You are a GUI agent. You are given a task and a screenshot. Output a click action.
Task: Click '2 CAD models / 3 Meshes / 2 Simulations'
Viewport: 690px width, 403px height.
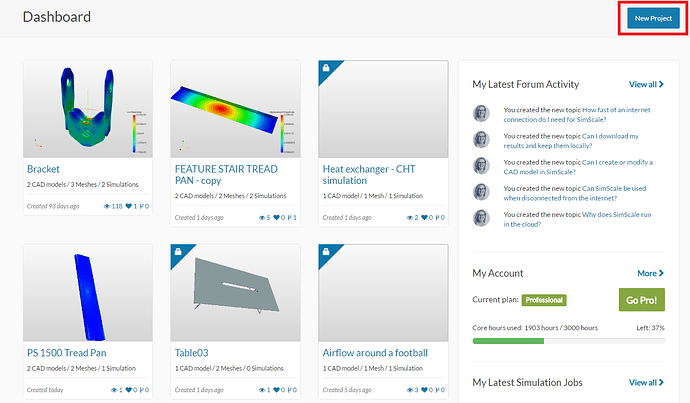(x=83, y=184)
